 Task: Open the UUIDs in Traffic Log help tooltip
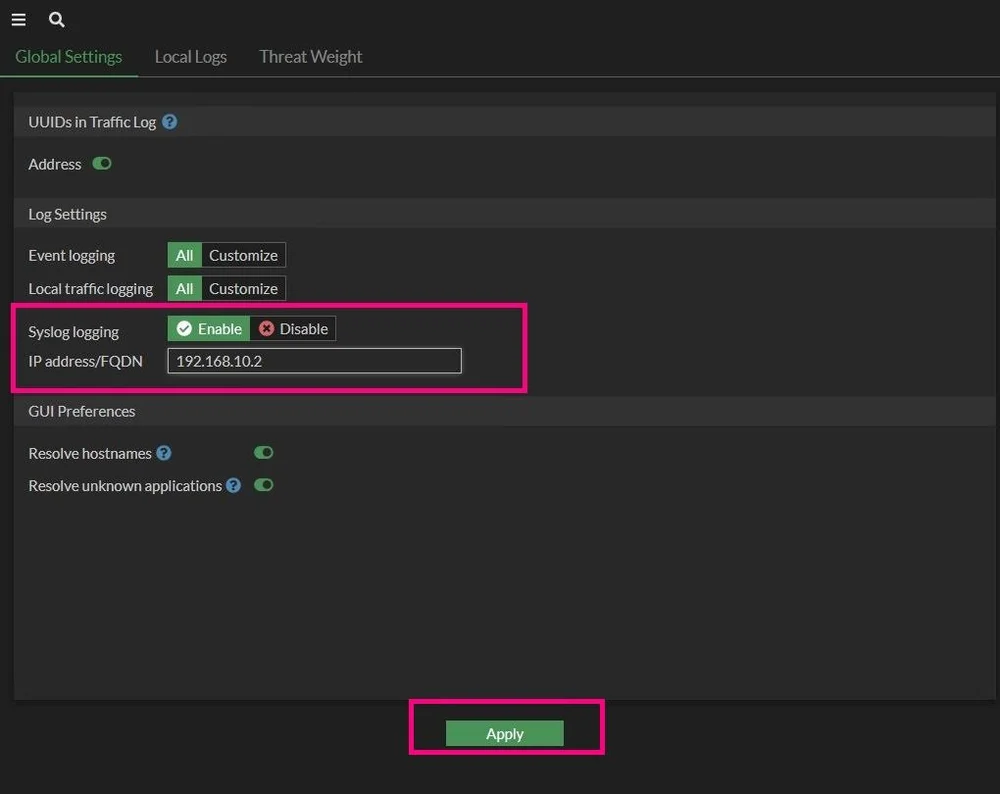[x=169, y=121]
